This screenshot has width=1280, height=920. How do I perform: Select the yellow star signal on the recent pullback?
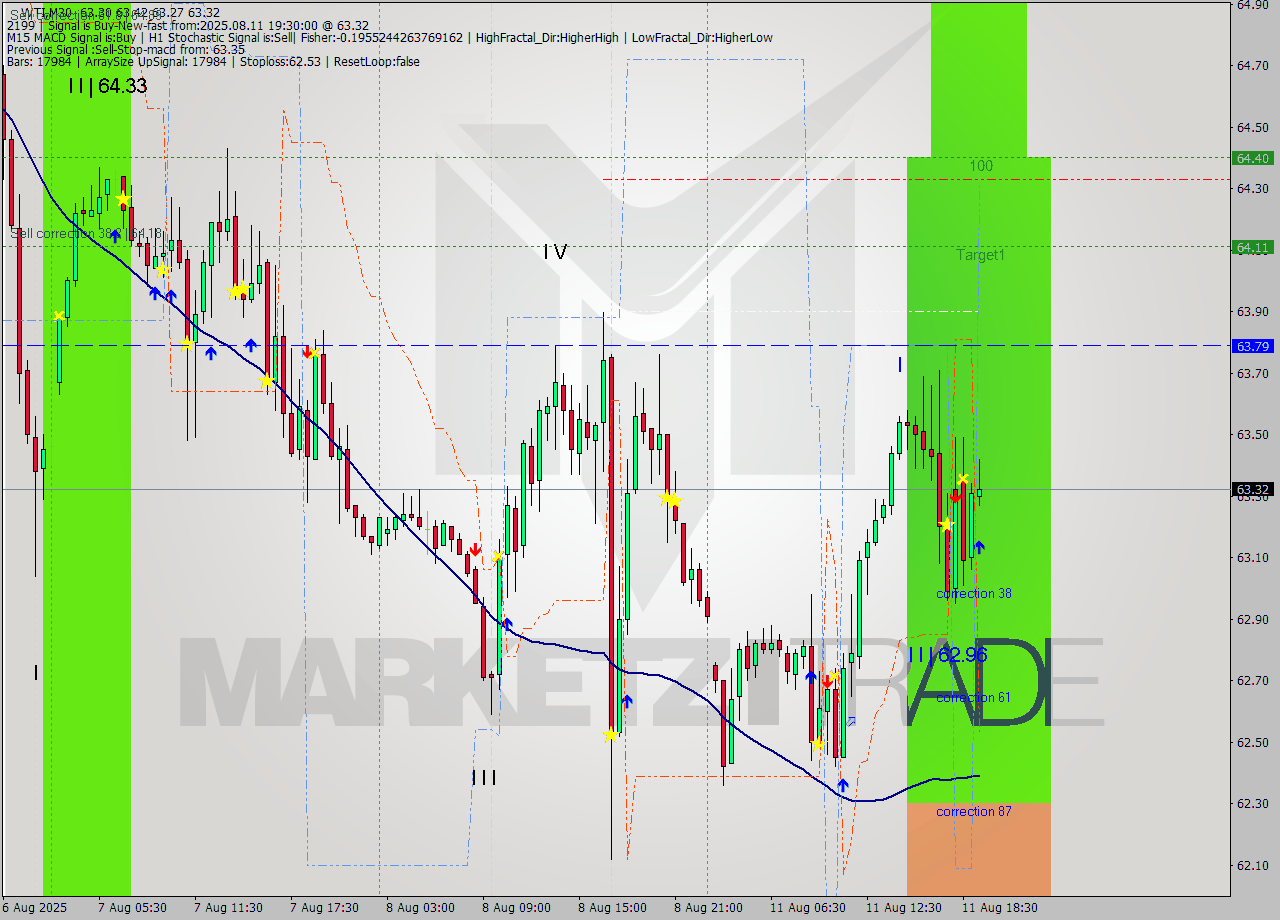pyautogui.click(x=945, y=524)
